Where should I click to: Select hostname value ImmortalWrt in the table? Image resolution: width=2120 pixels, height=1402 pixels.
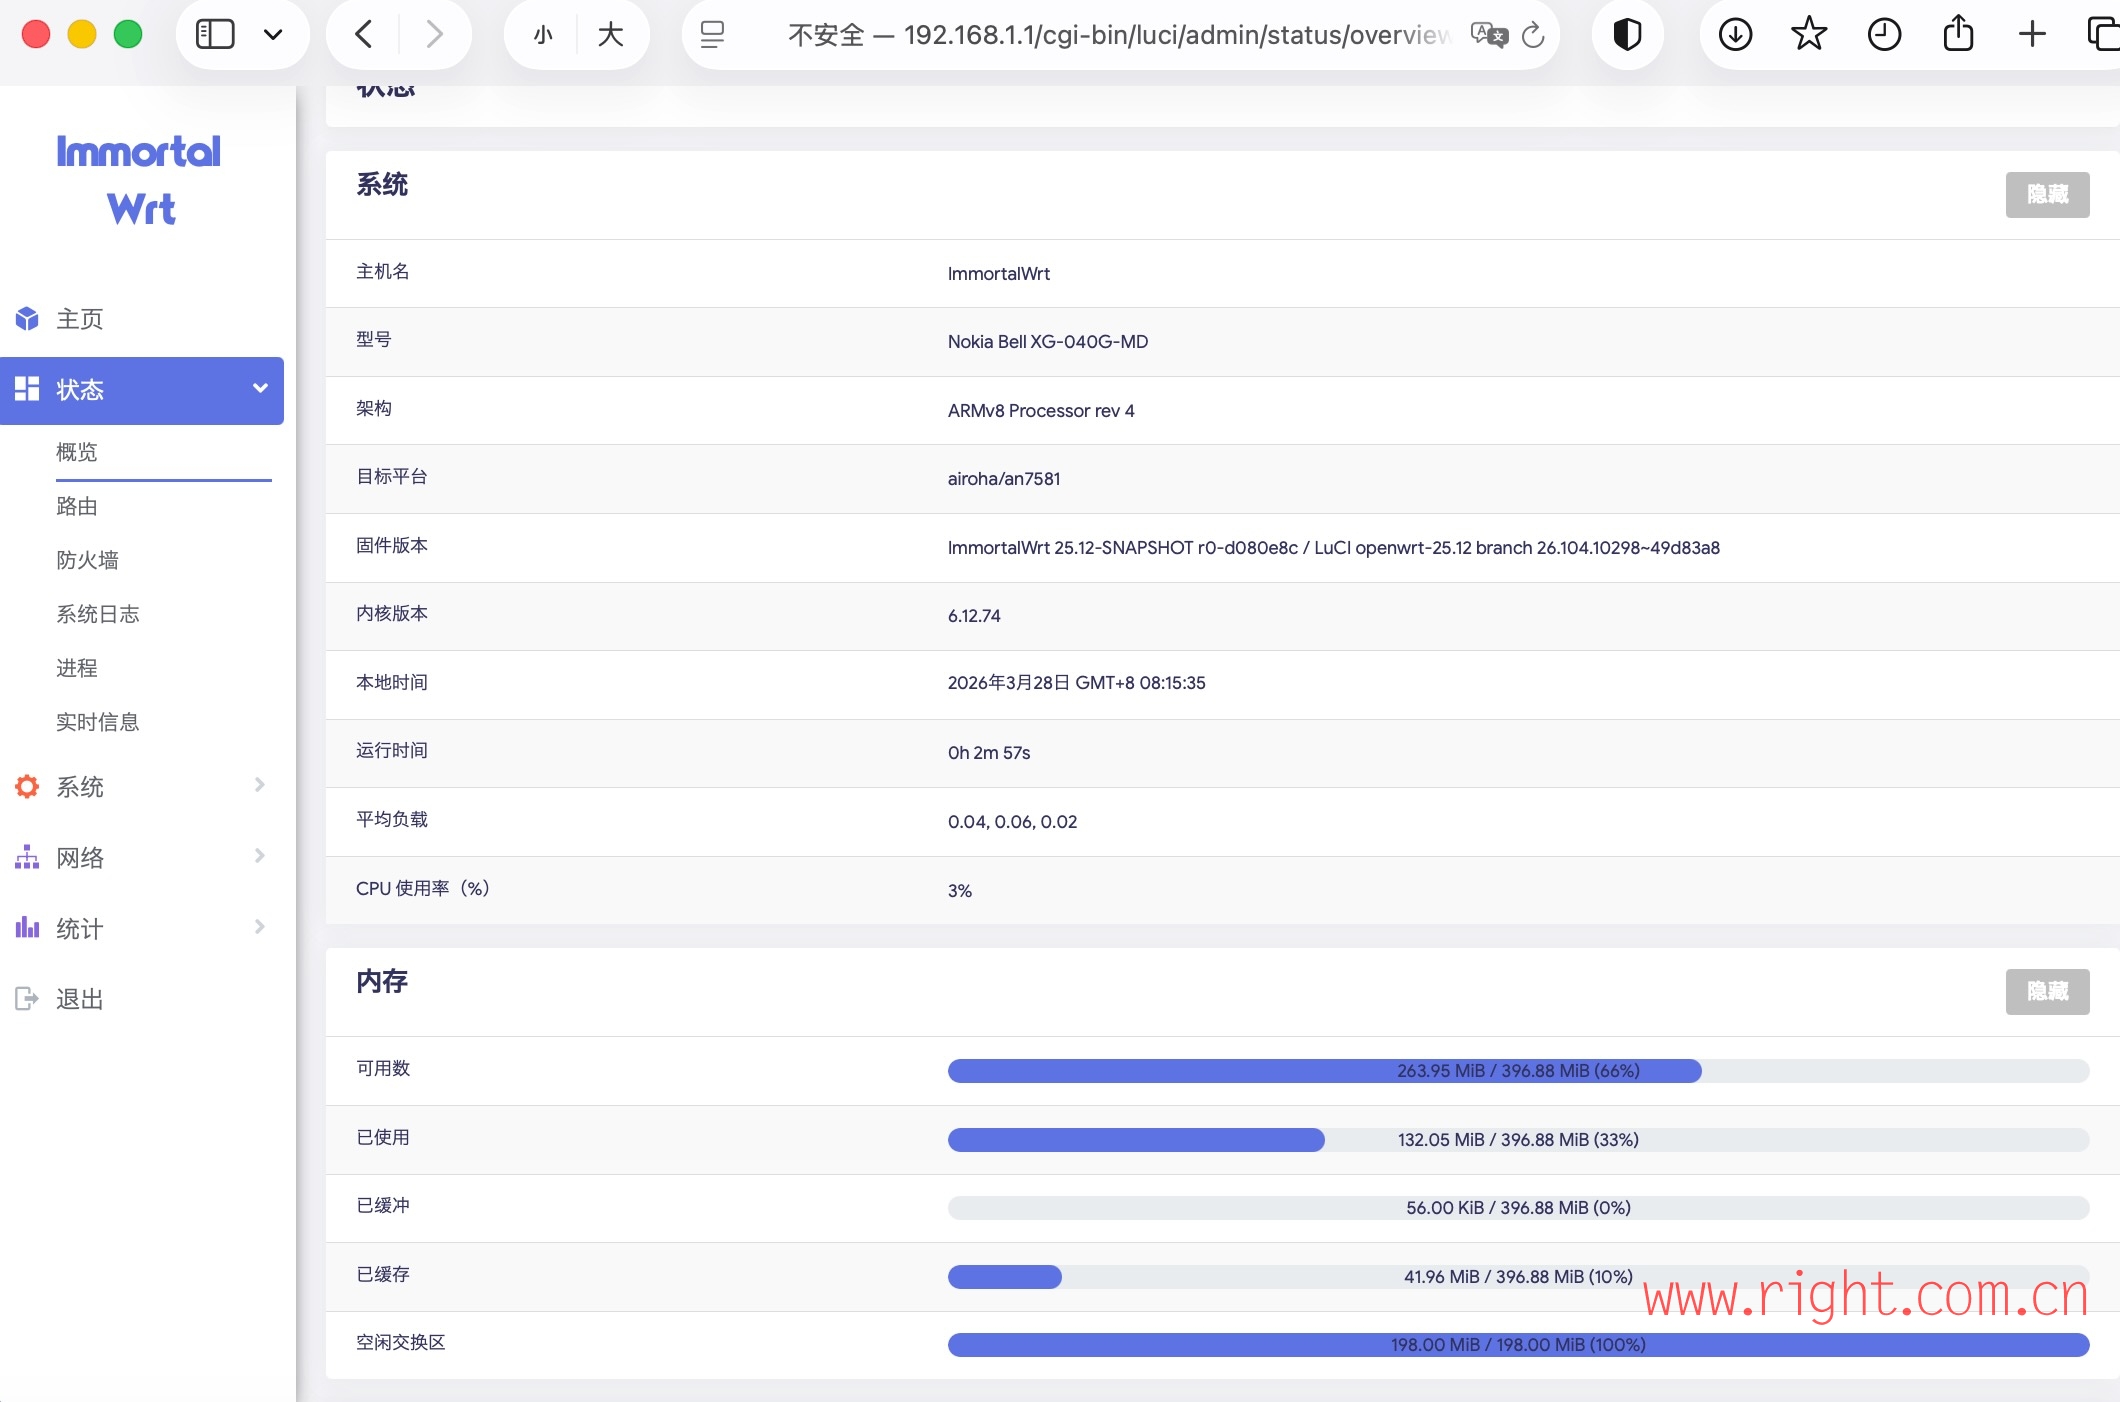998,274
